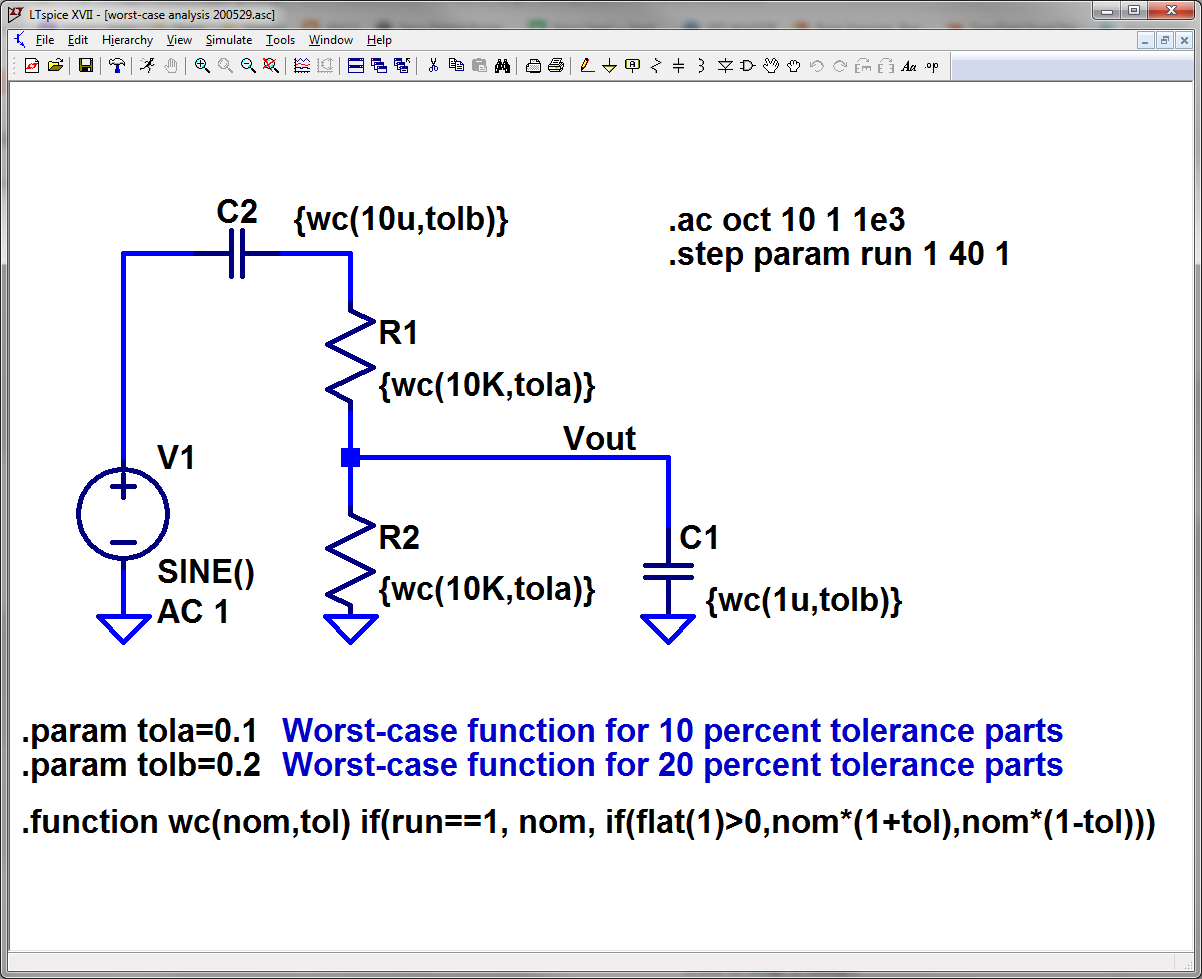Viewport: 1202px width, 979px height.
Task: Select the Label Net tool
Action: coord(633,66)
